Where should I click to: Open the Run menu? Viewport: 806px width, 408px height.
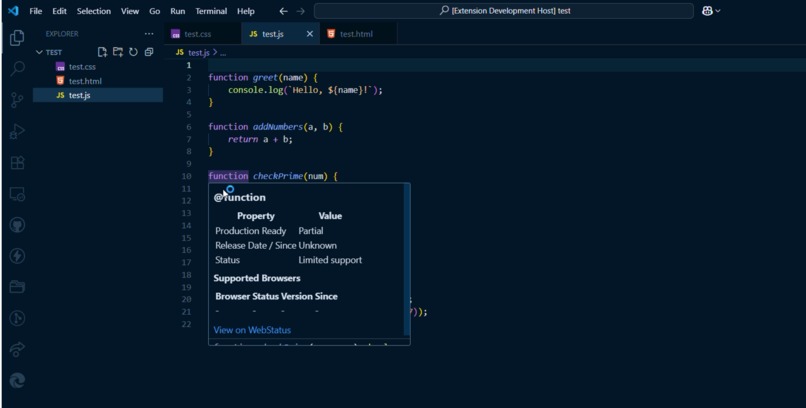[x=177, y=11]
